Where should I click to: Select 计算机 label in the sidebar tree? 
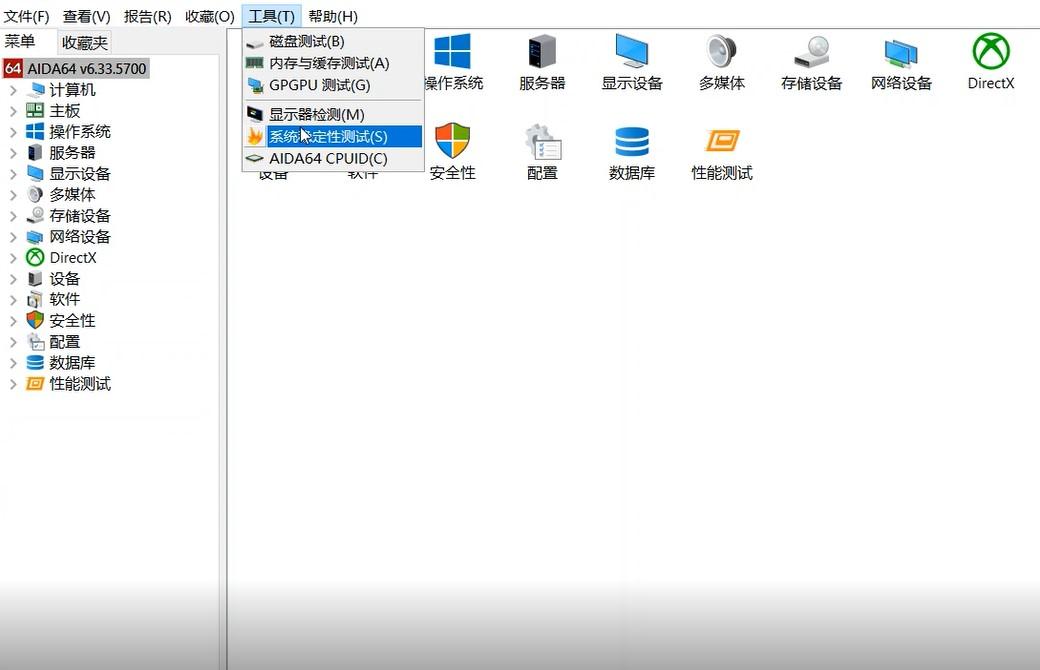(72, 90)
